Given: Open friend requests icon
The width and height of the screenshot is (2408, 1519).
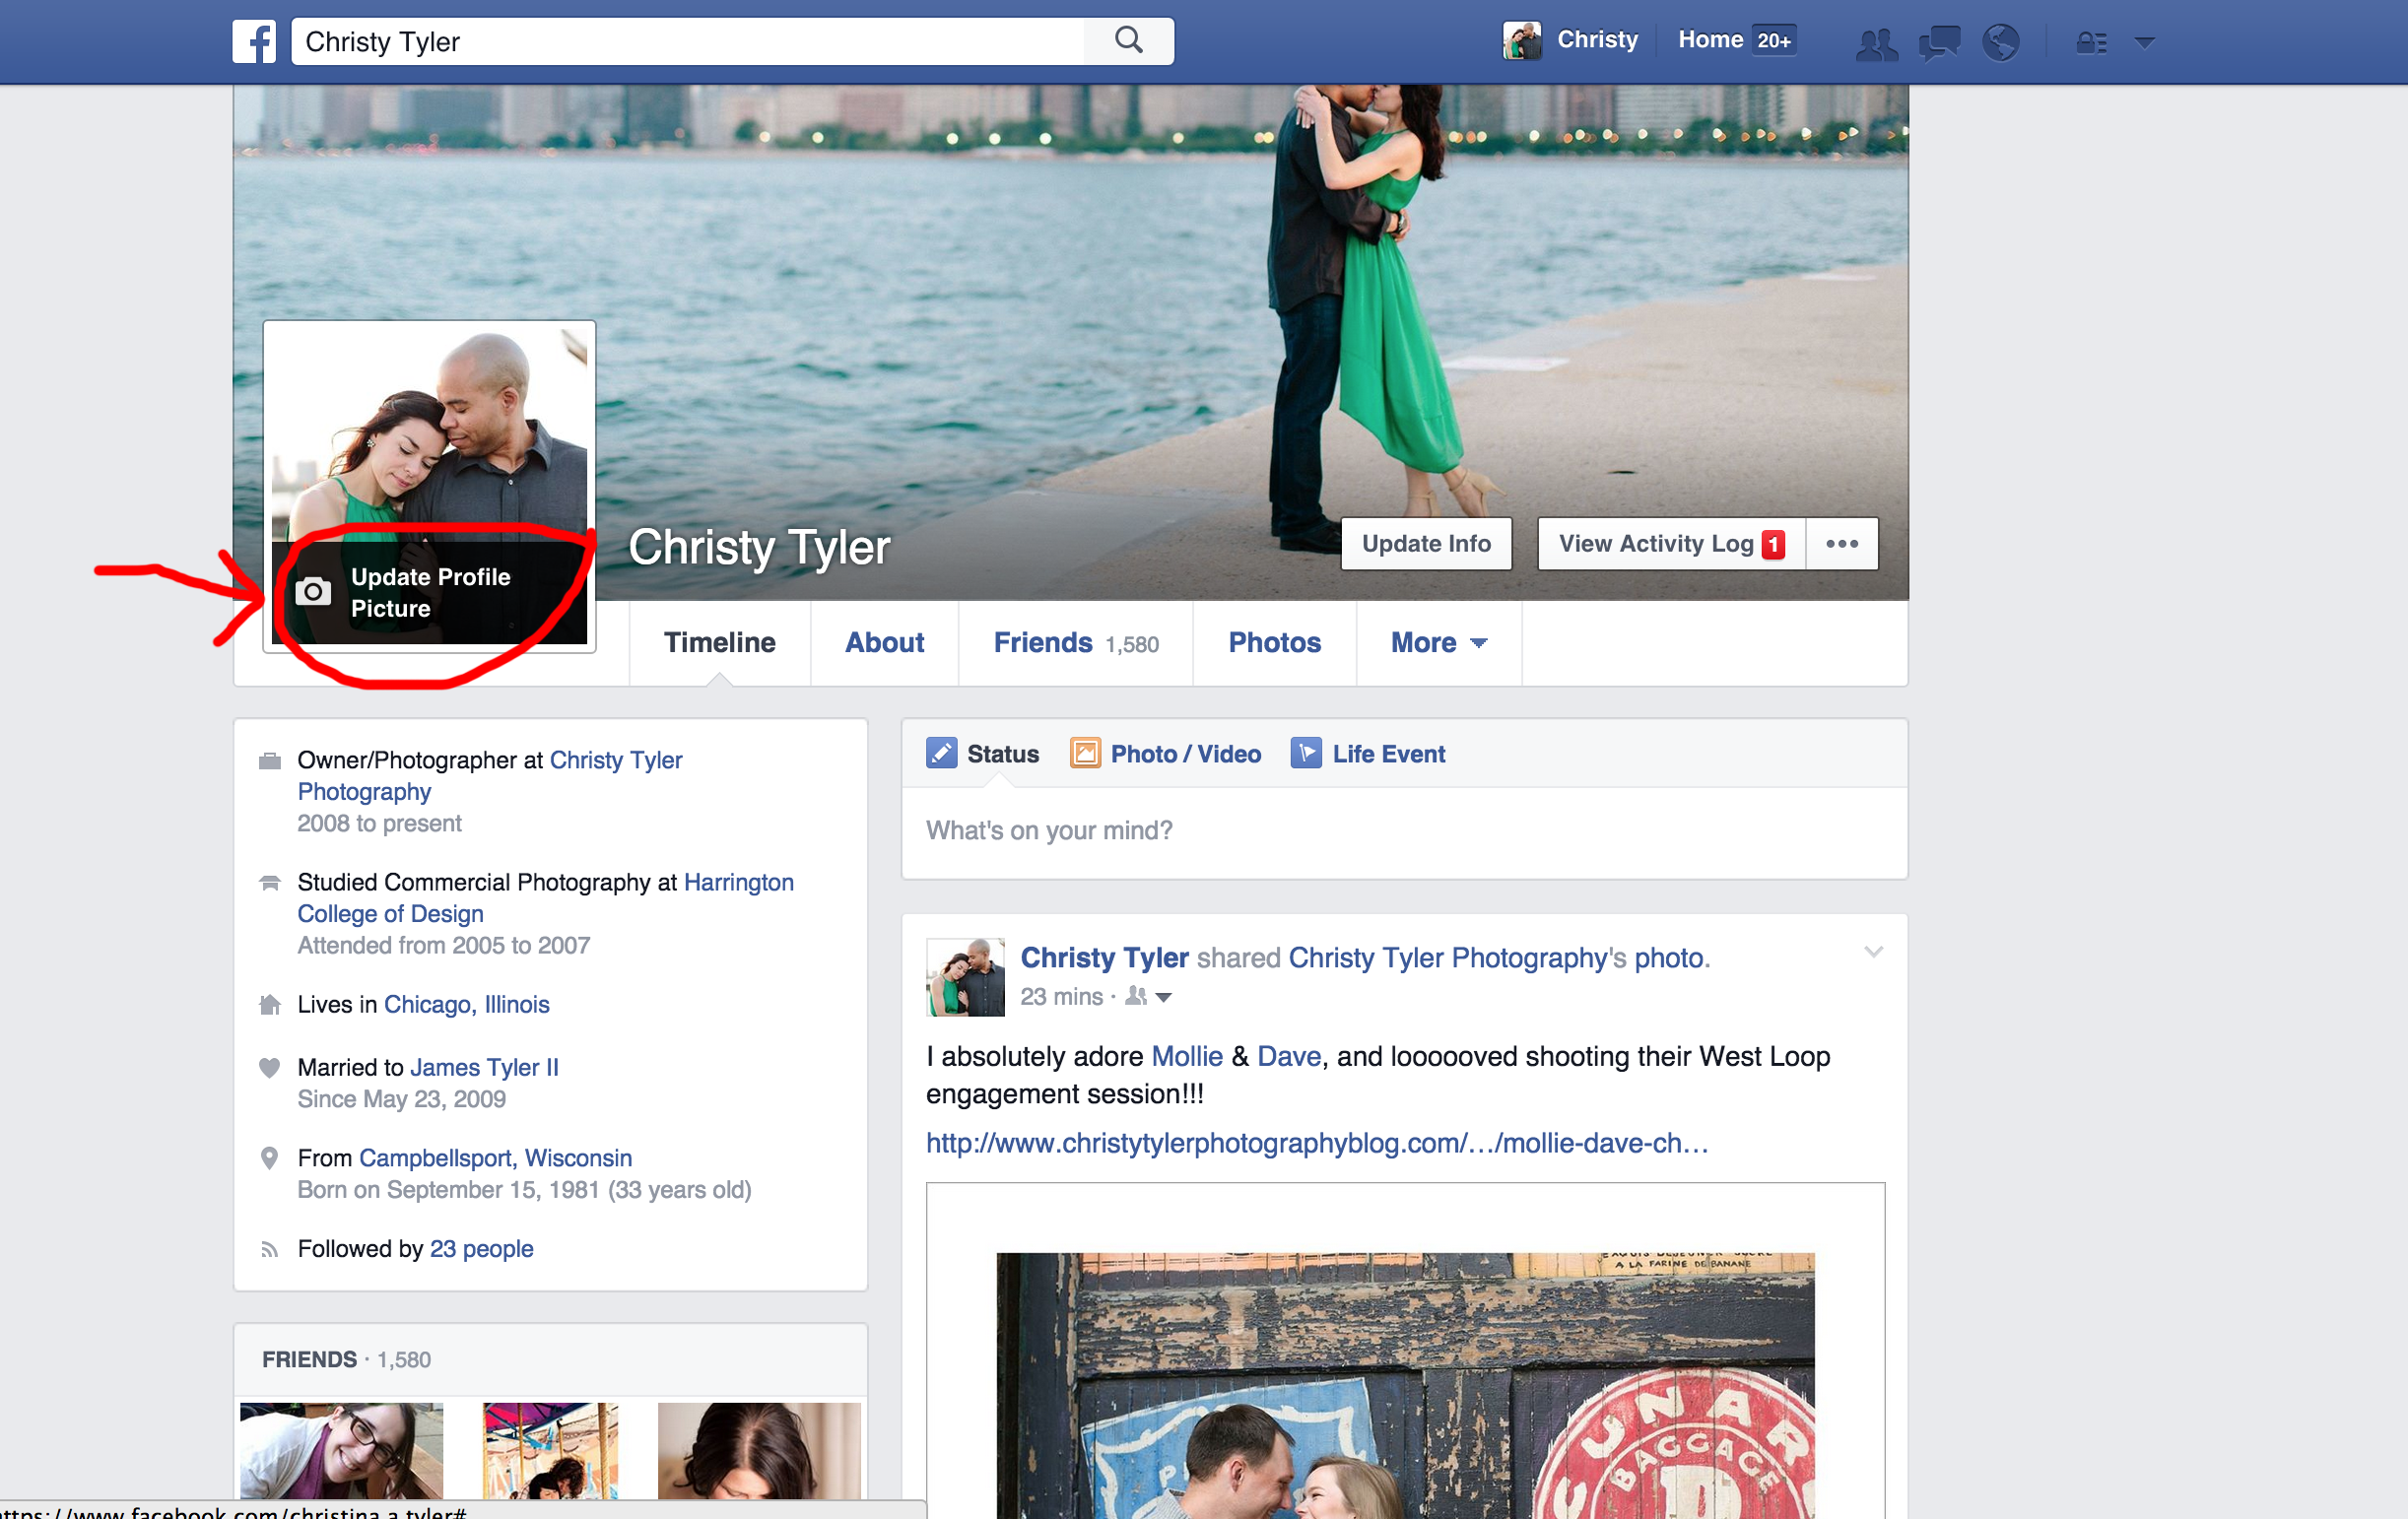Looking at the screenshot, I should [x=1875, y=43].
